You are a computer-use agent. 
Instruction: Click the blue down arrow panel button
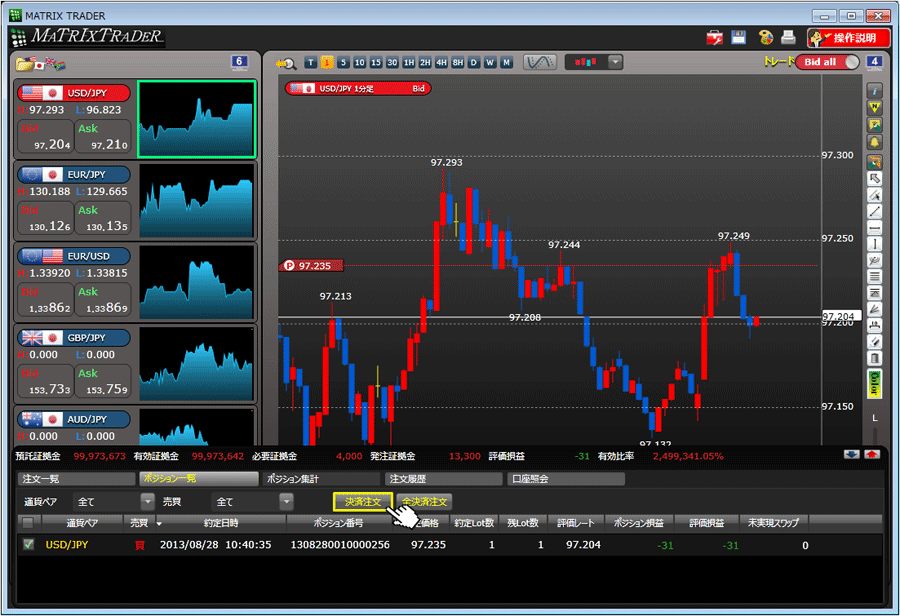851,455
